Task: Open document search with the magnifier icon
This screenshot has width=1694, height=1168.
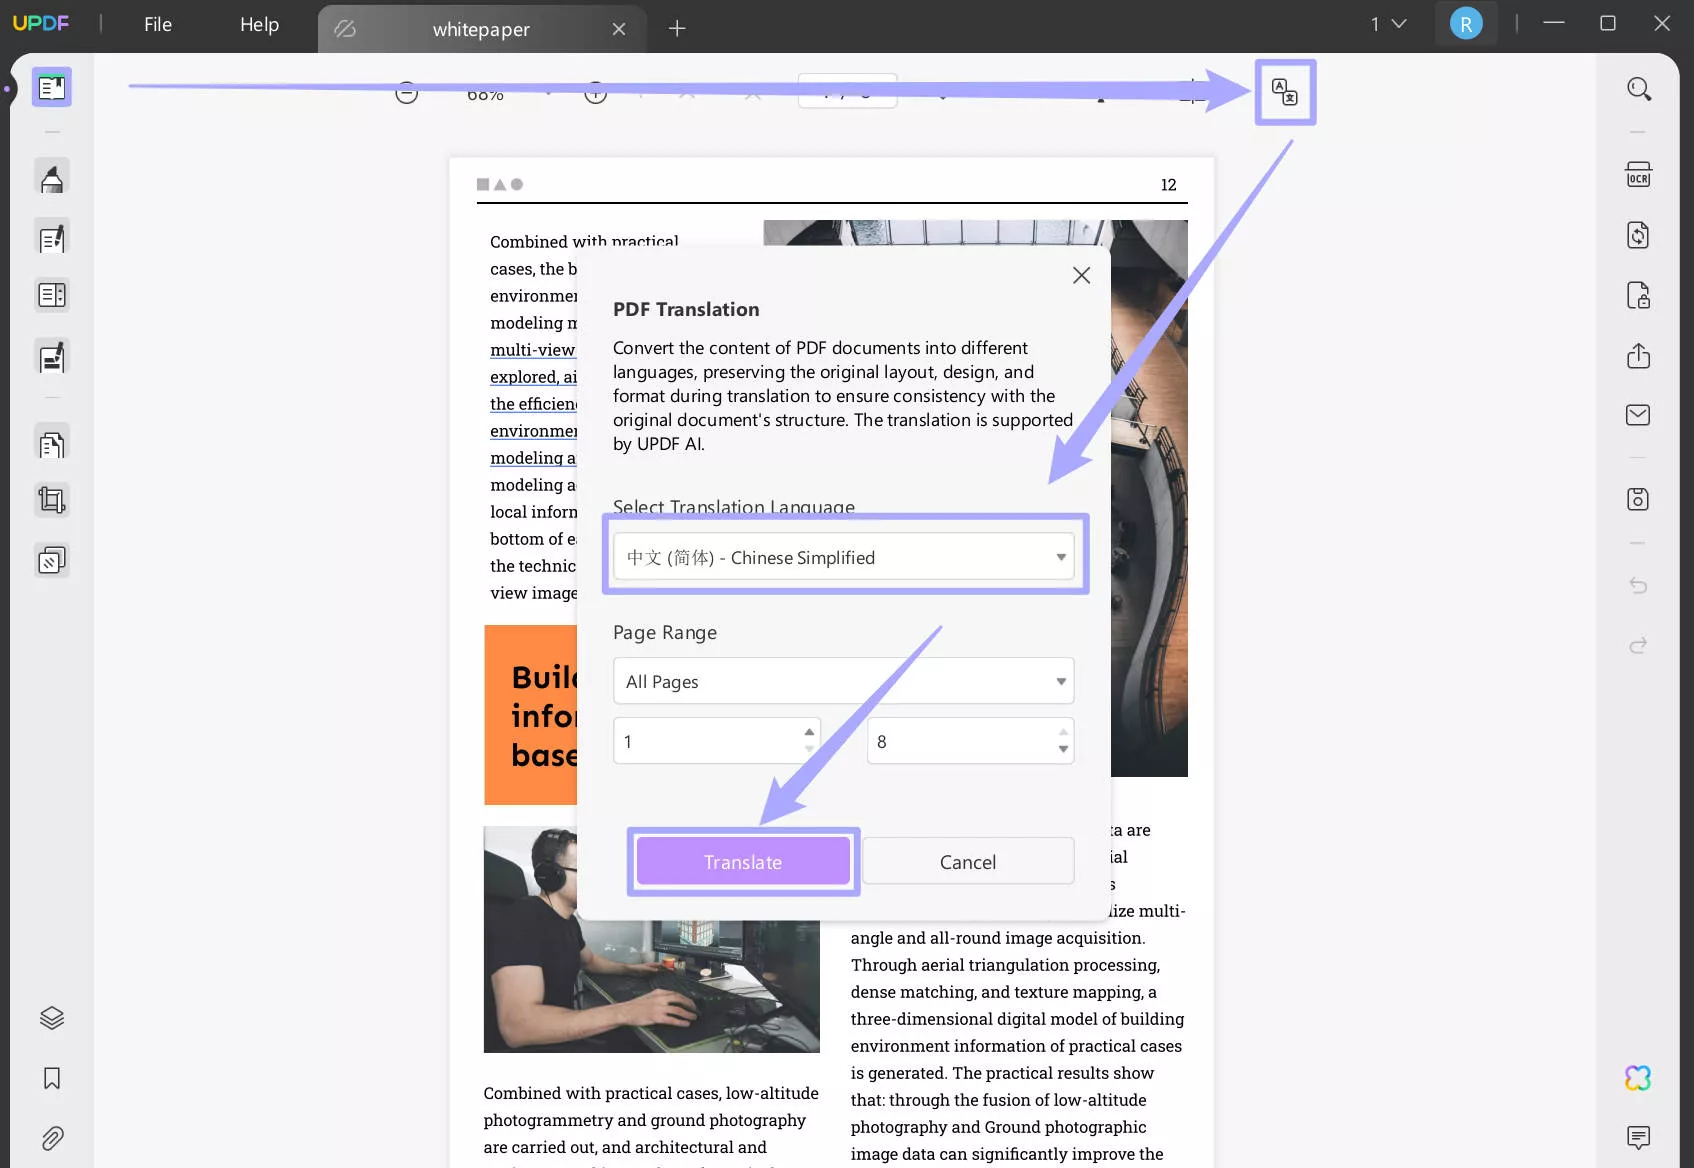Action: (1639, 88)
